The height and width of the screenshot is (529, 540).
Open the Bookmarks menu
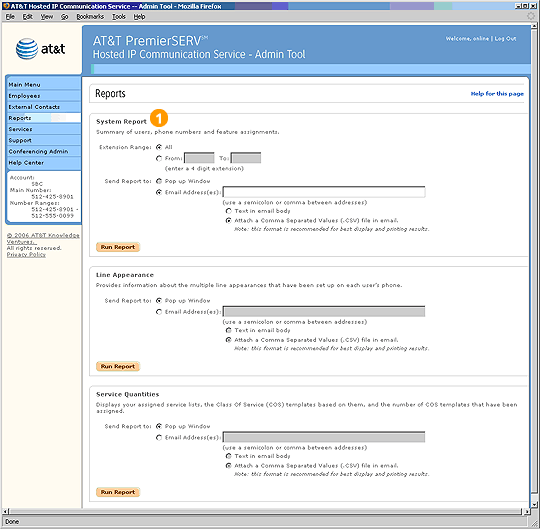[90, 17]
